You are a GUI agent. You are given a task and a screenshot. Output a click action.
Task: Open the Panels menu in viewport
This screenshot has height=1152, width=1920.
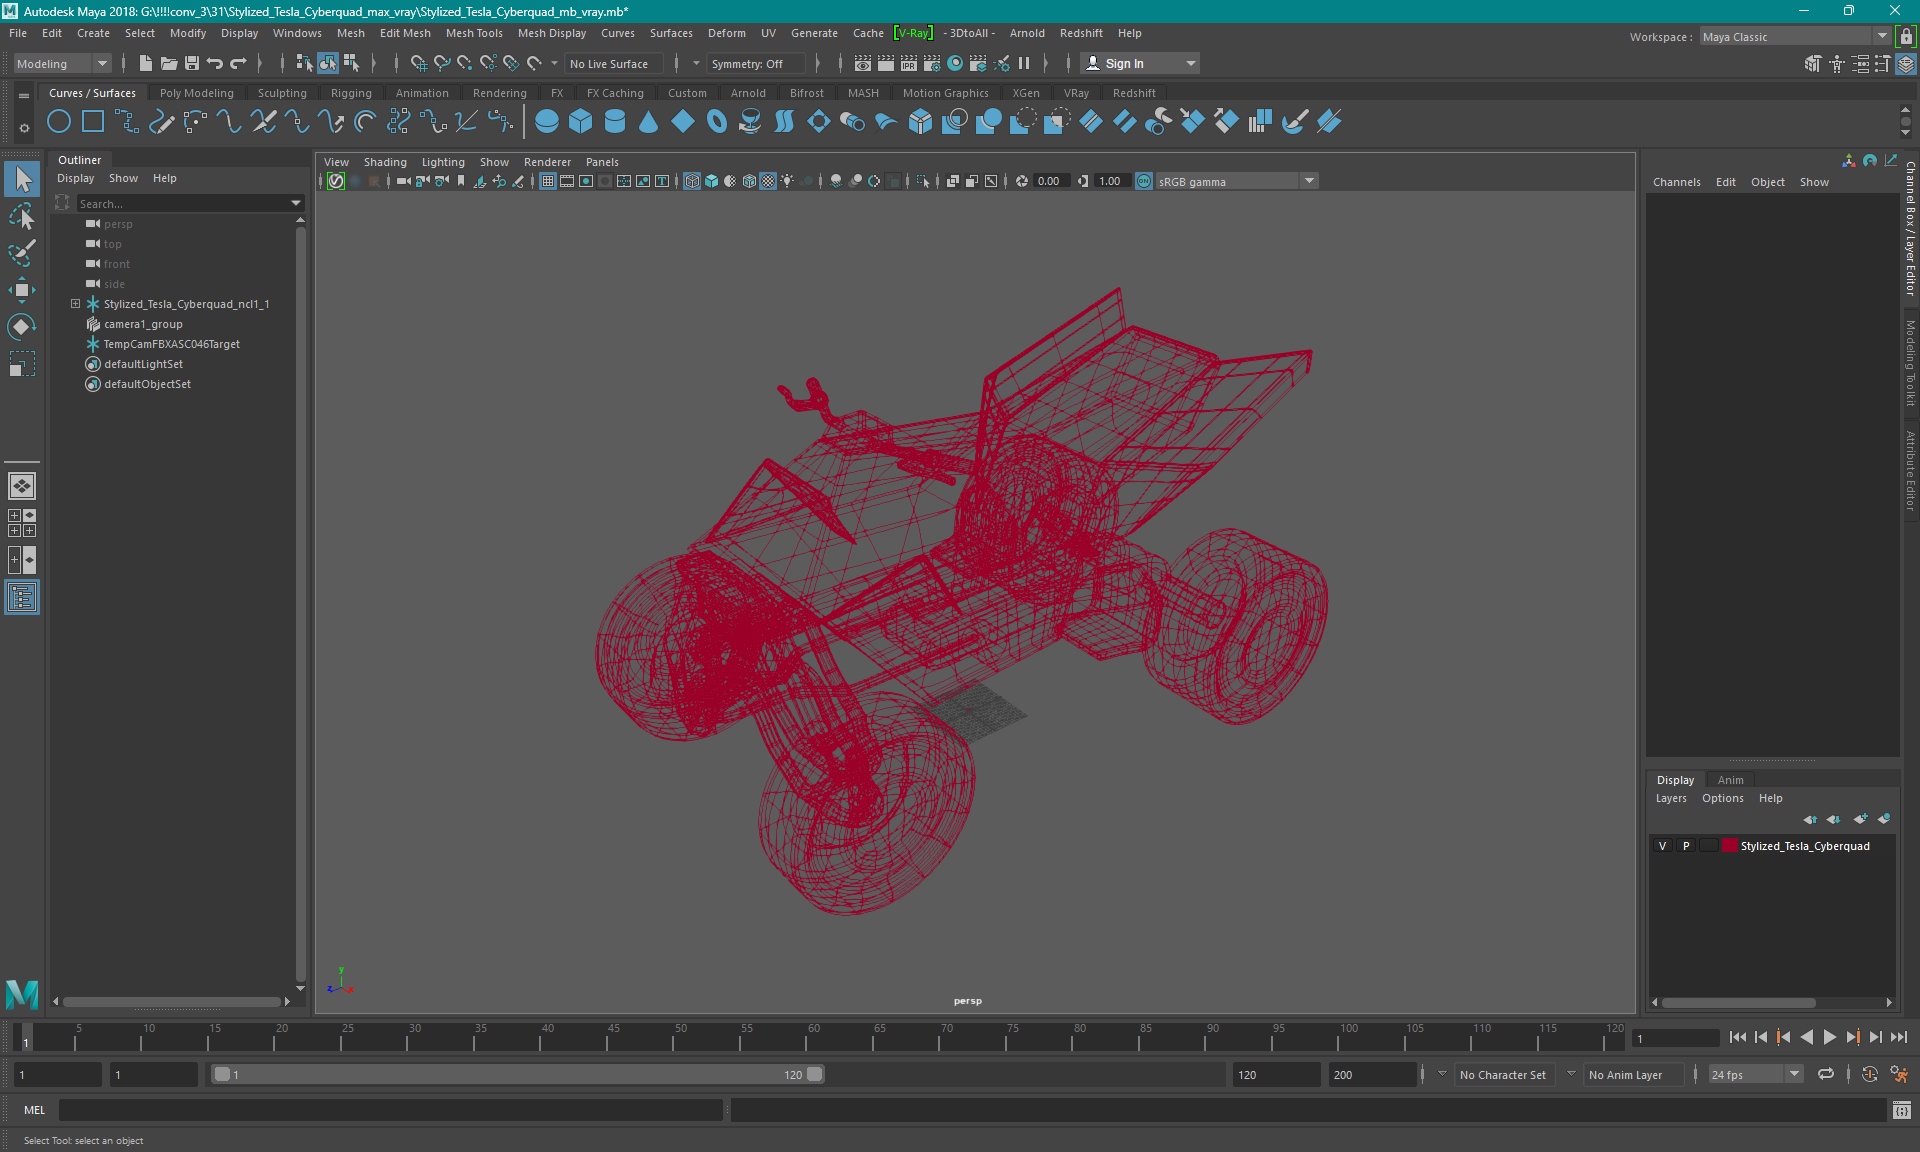tap(603, 160)
